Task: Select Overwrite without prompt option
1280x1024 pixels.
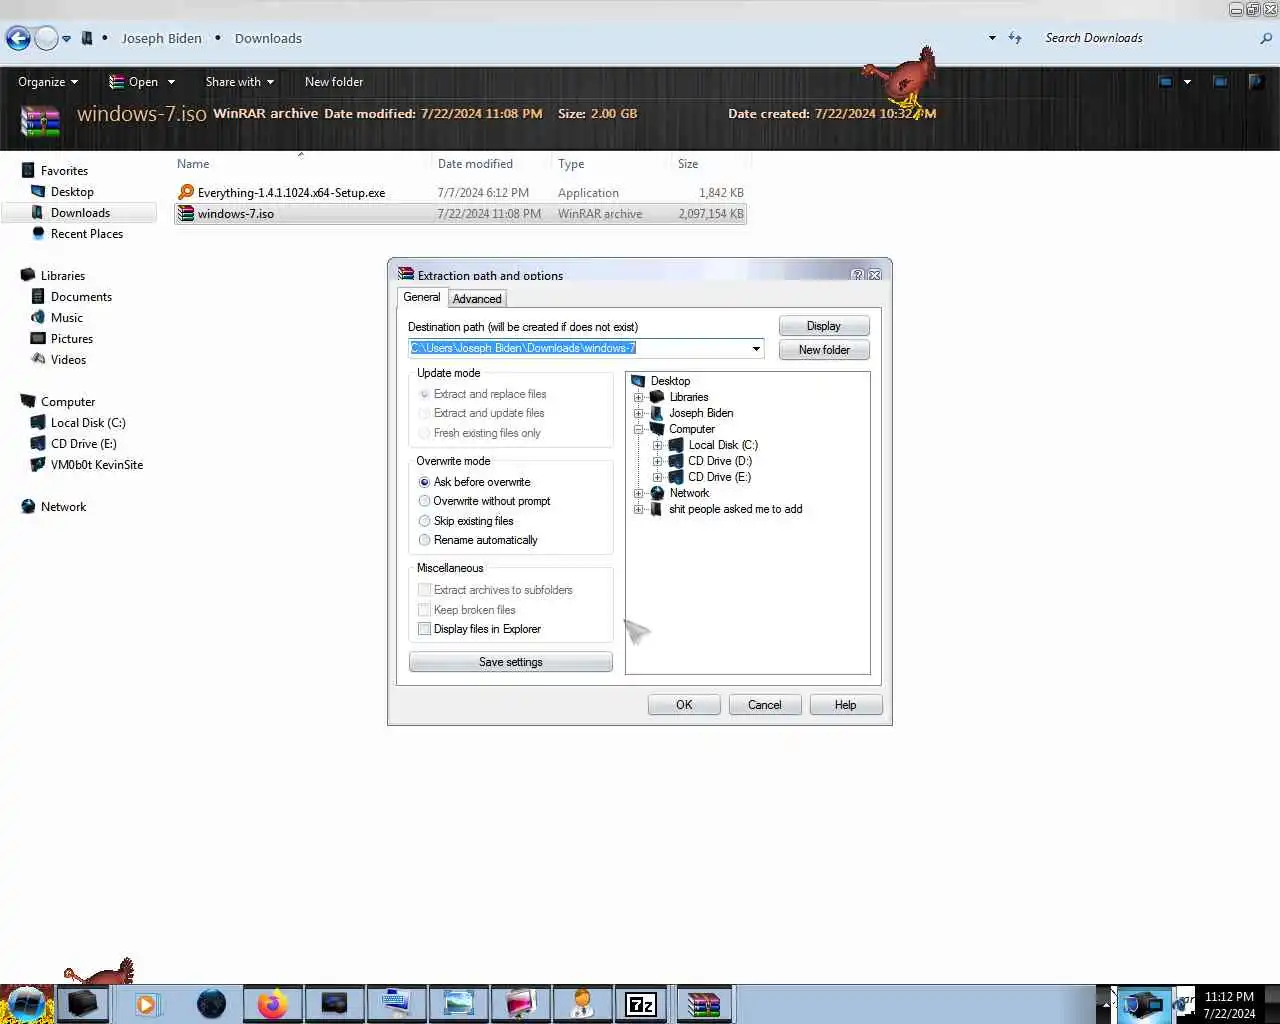Action: pos(424,501)
